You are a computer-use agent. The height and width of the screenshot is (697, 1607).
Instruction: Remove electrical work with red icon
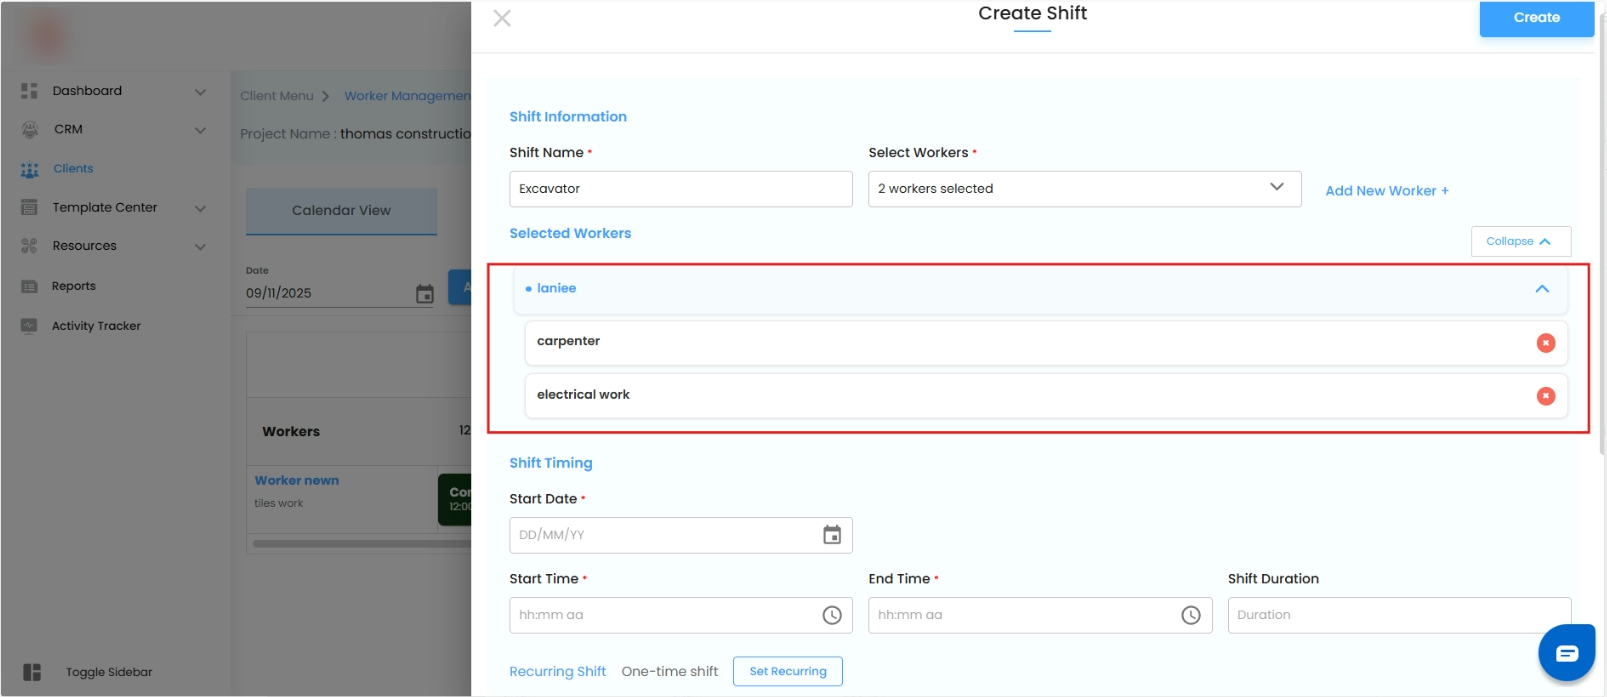coord(1545,396)
